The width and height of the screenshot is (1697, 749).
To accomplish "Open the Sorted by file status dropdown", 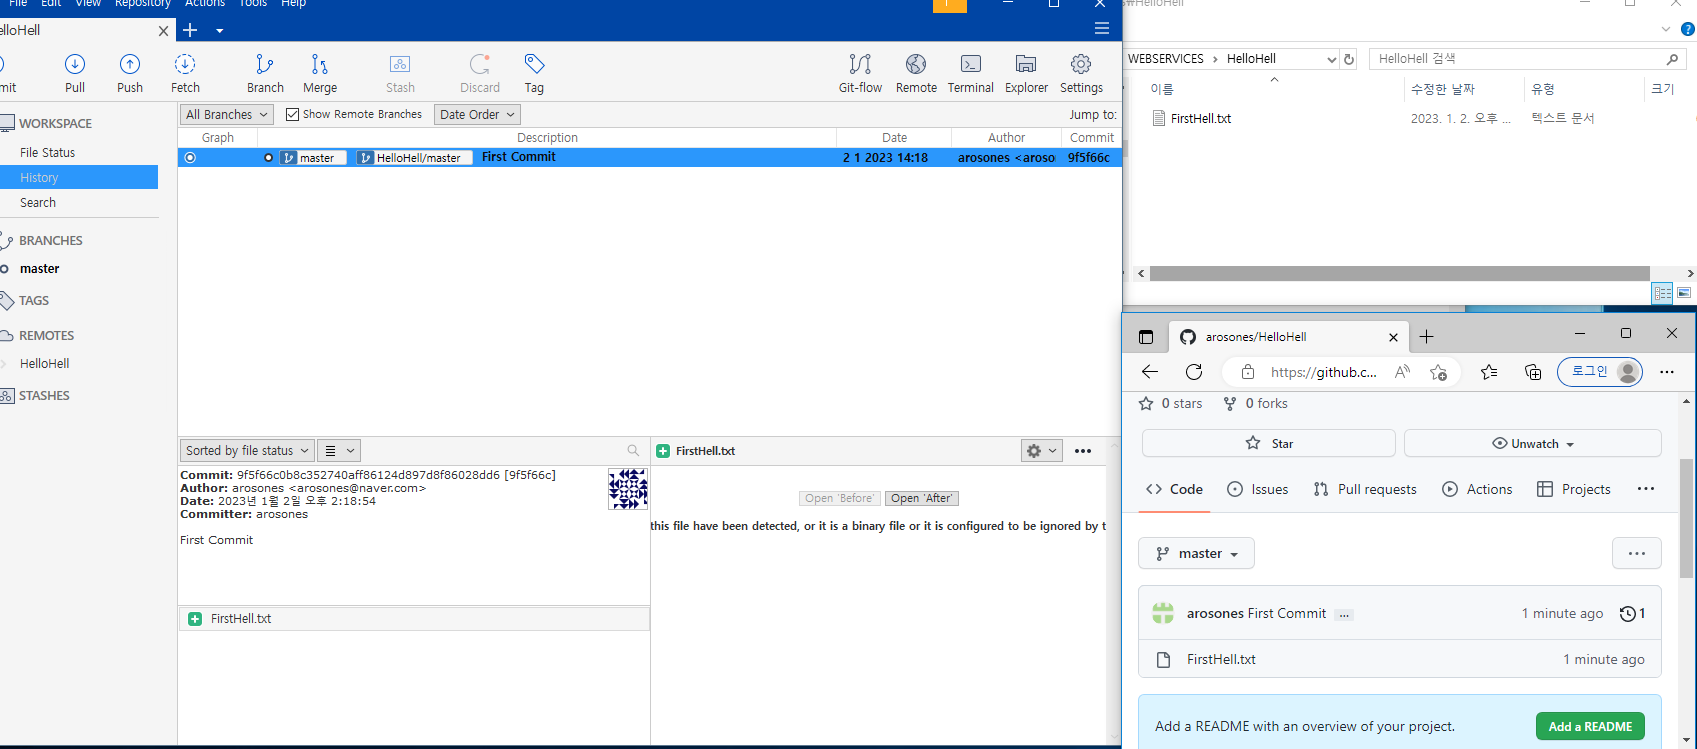I will pyautogui.click(x=247, y=451).
